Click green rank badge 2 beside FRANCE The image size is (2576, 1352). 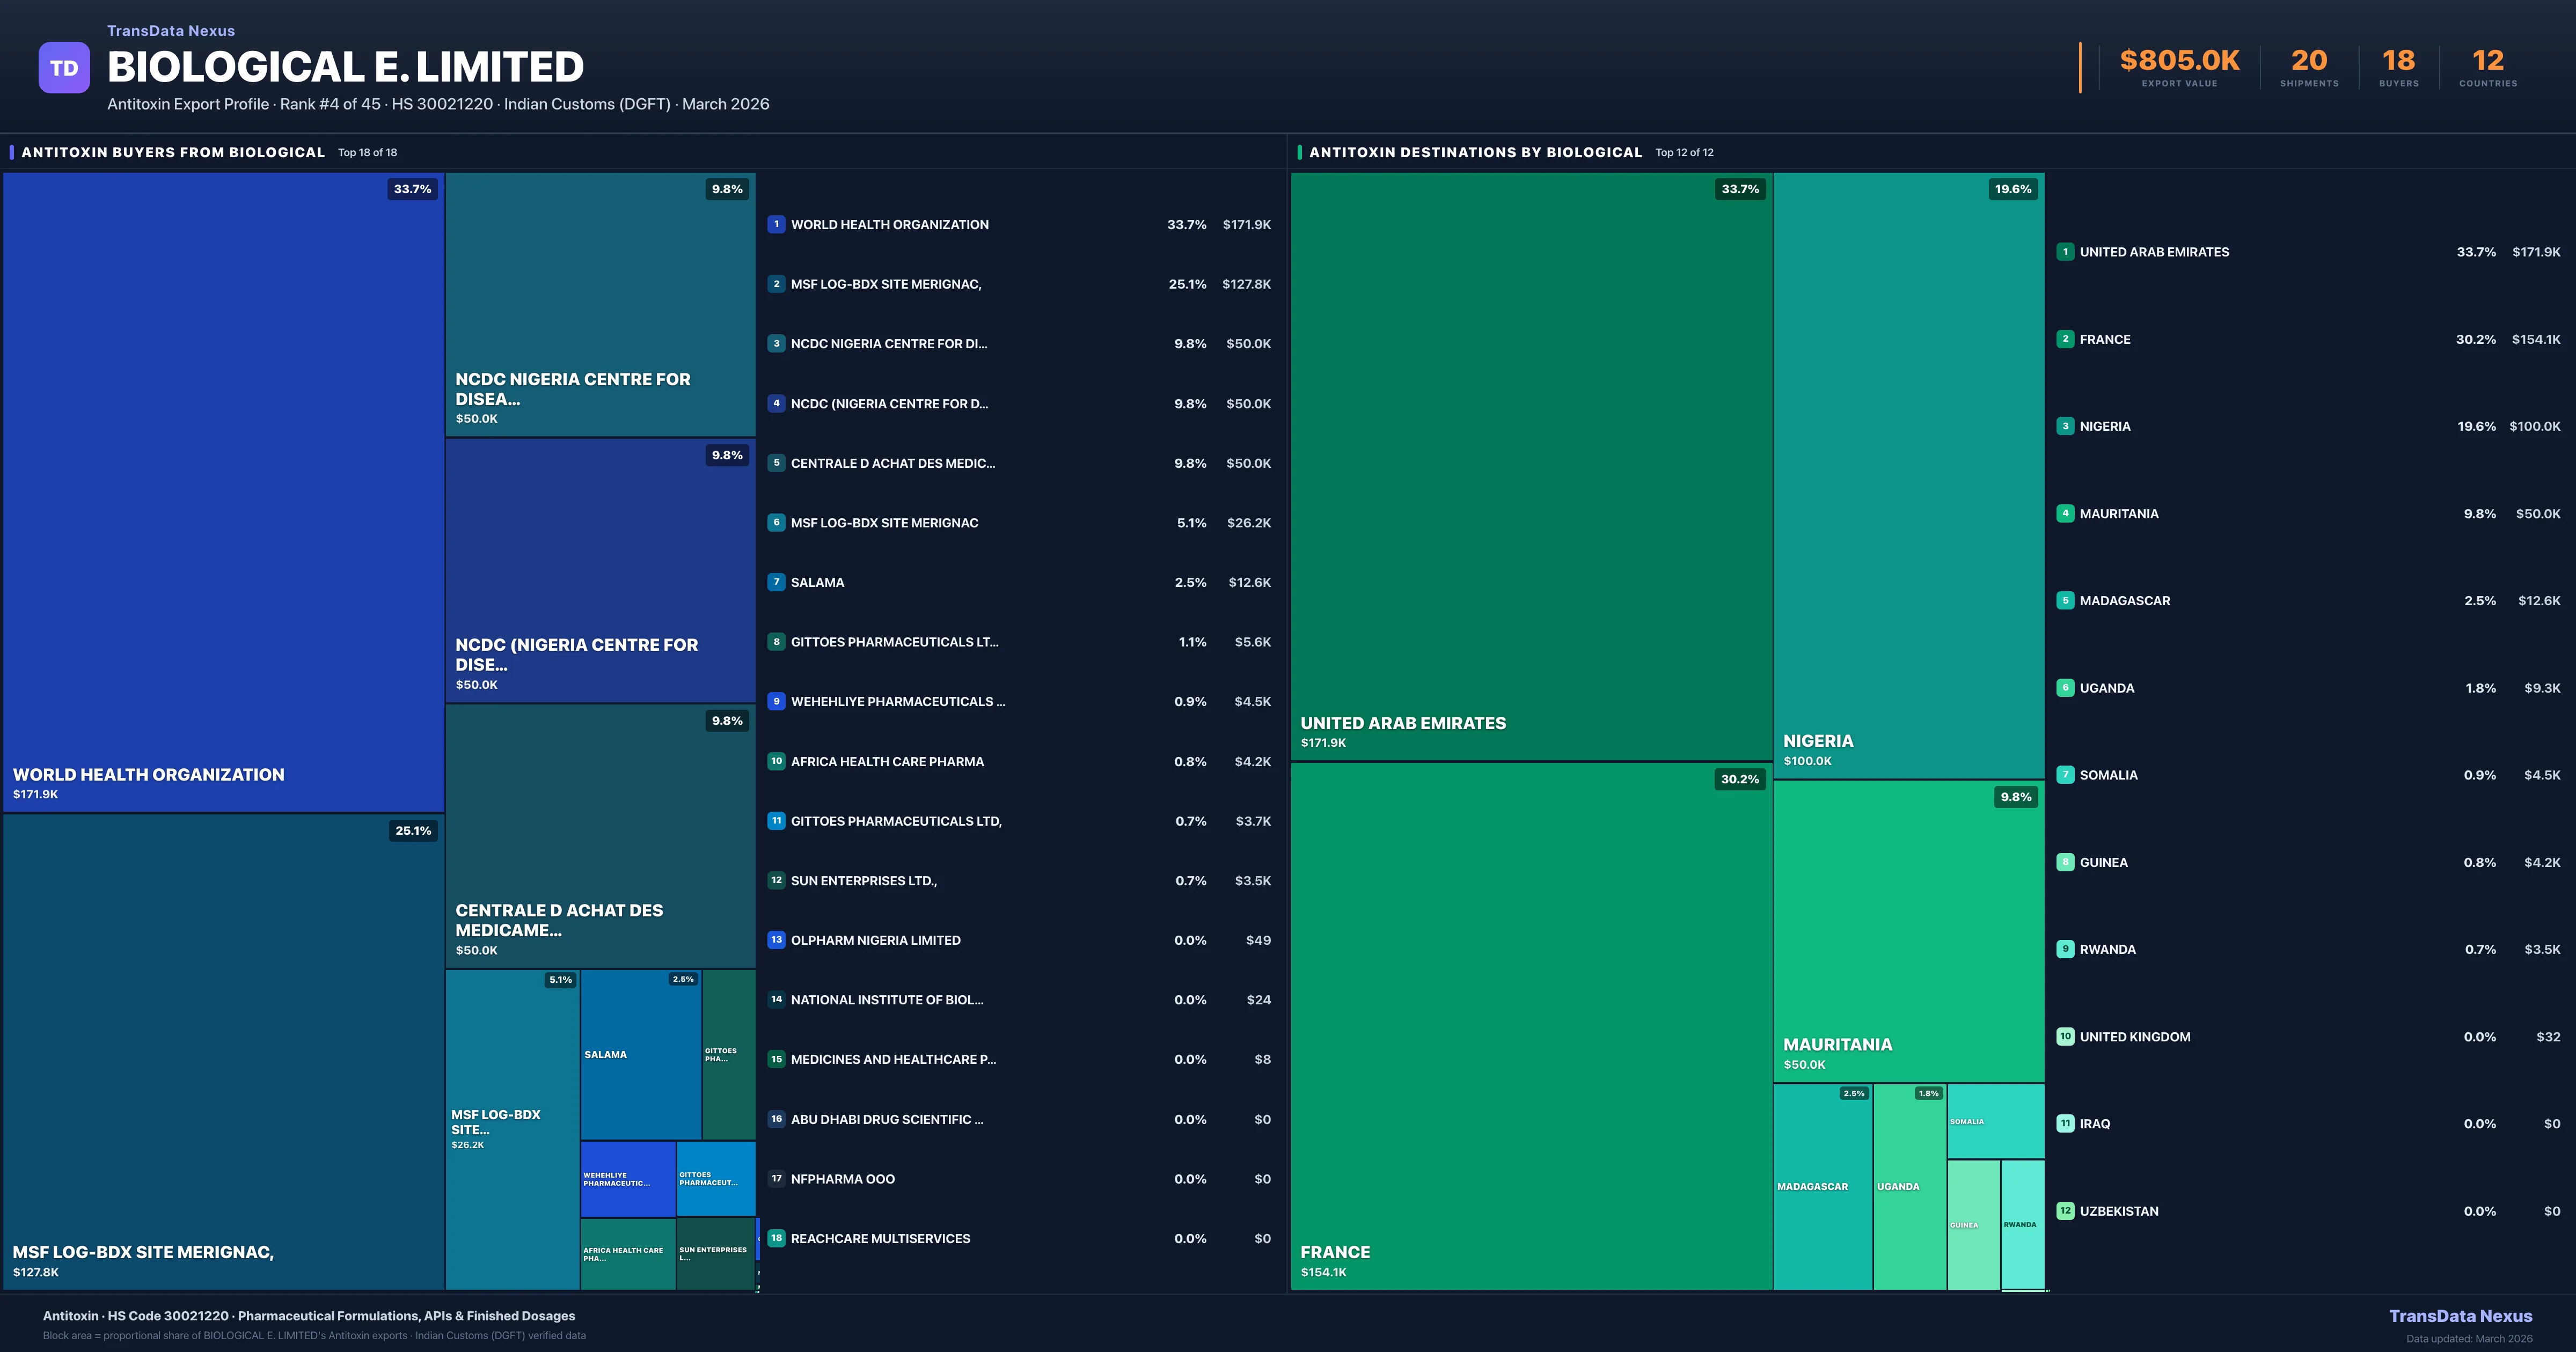(x=2065, y=339)
